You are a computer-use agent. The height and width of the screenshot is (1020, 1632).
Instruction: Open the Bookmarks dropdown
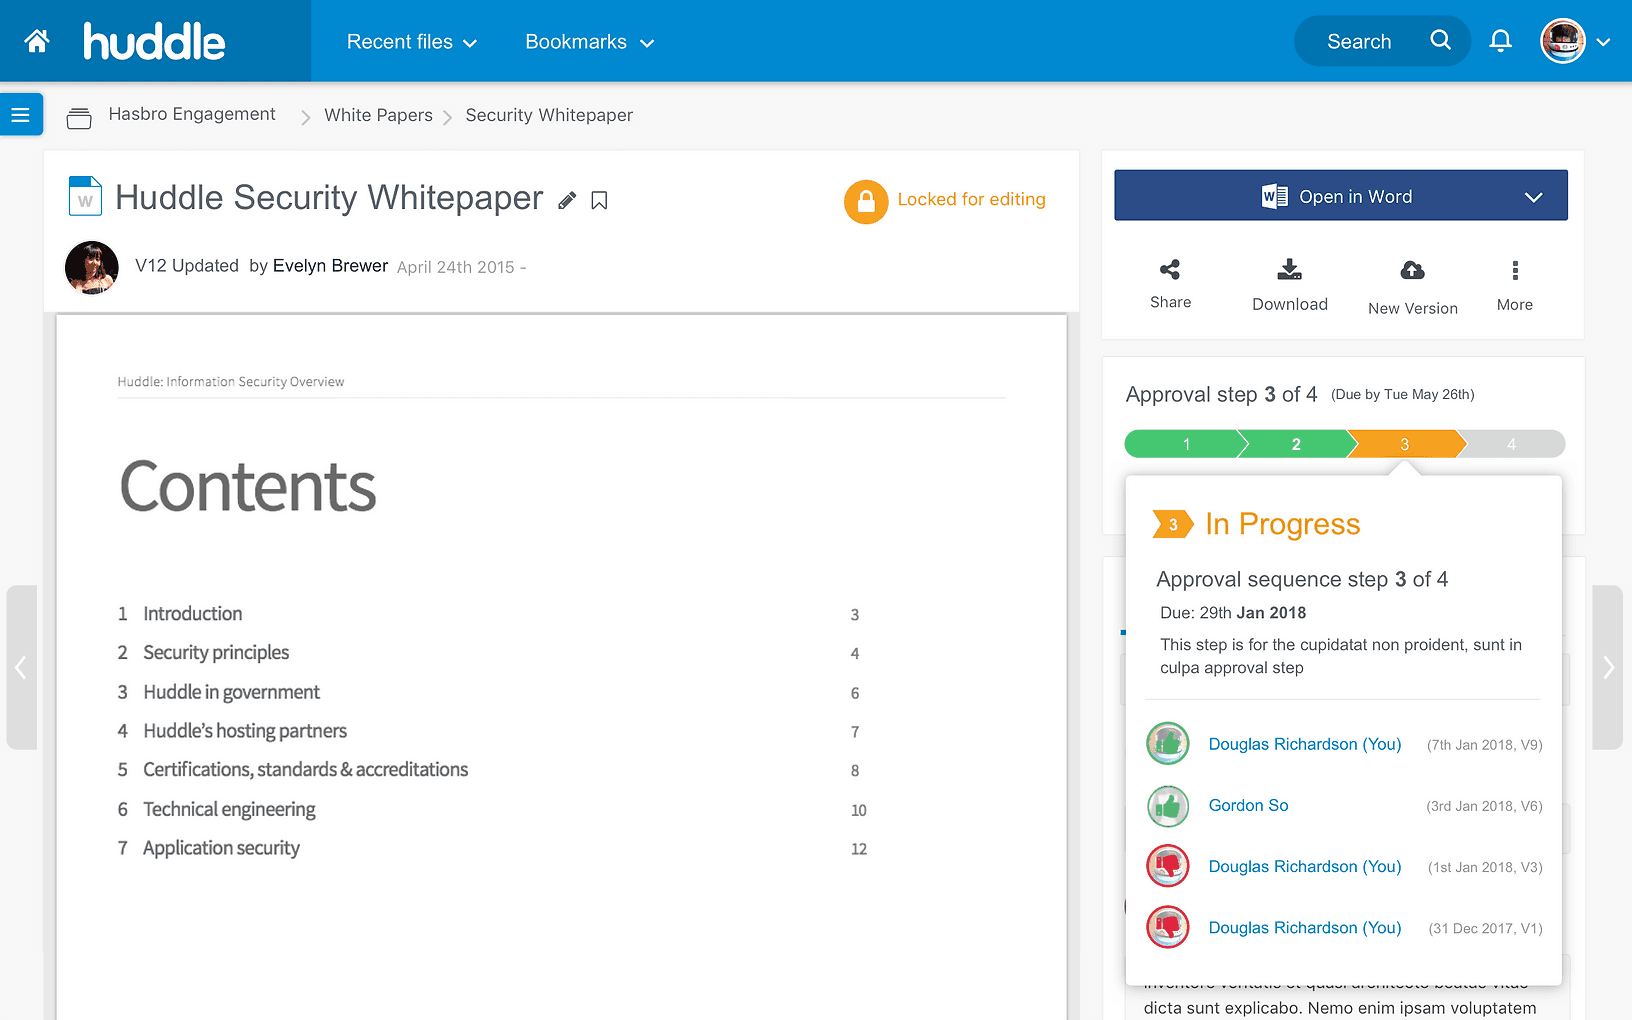[589, 42]
